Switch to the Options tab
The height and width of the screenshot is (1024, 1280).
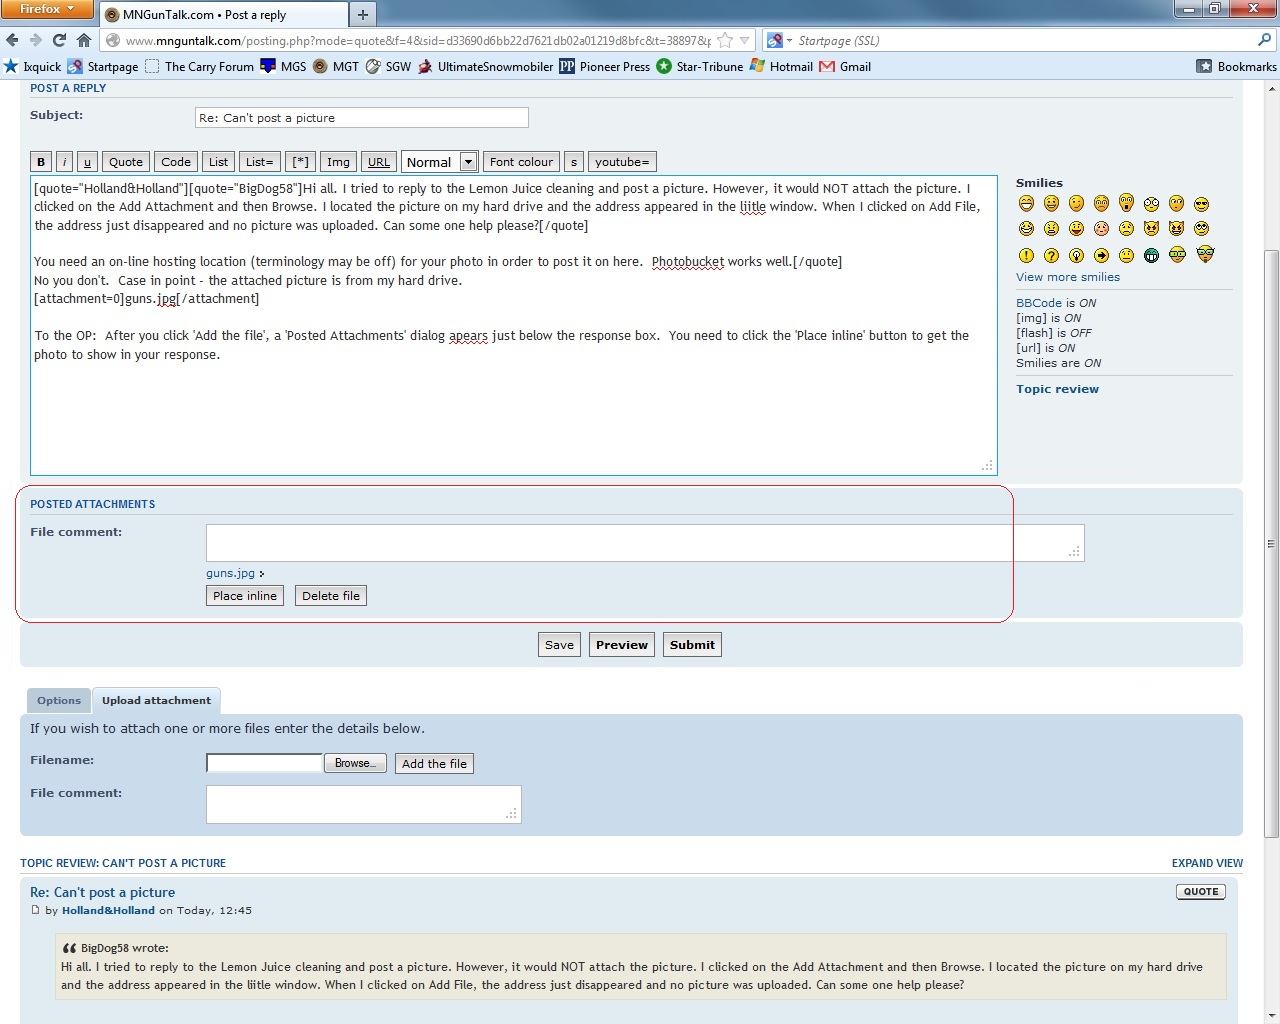pyautogui.click(x=59, y=700)
